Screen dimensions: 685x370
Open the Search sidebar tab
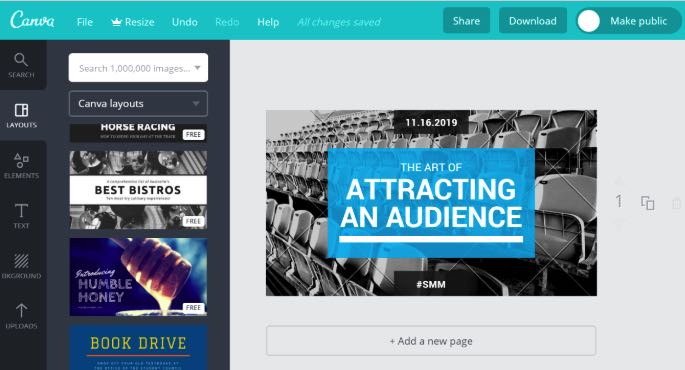click(21, 66)
